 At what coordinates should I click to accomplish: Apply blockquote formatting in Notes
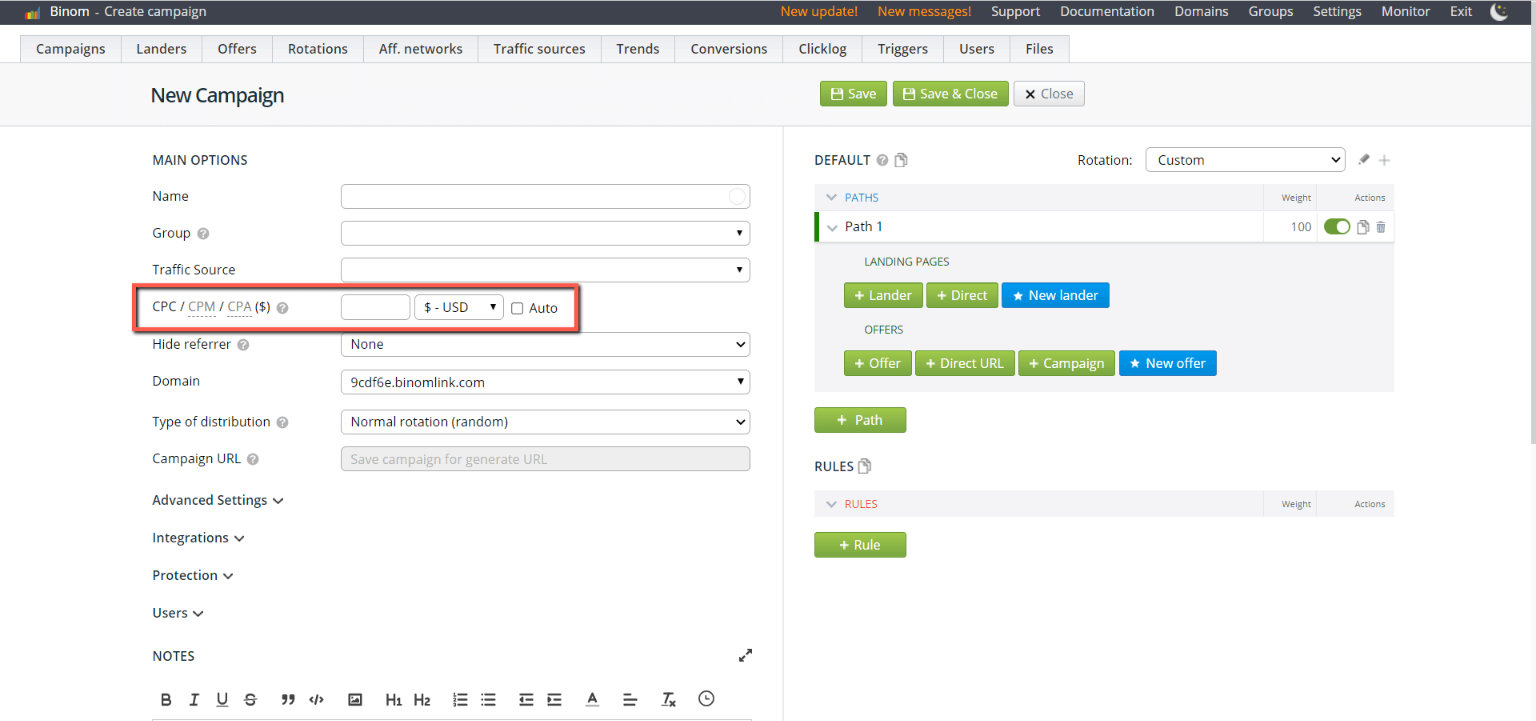click(288, 699)
